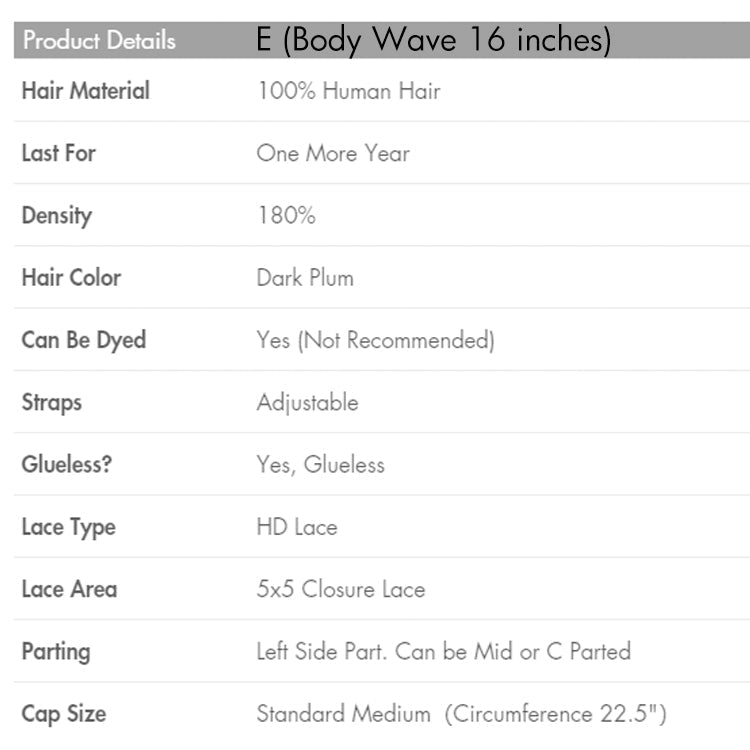
Task: Click the "Glueless?" label
Action: [68, 464]
